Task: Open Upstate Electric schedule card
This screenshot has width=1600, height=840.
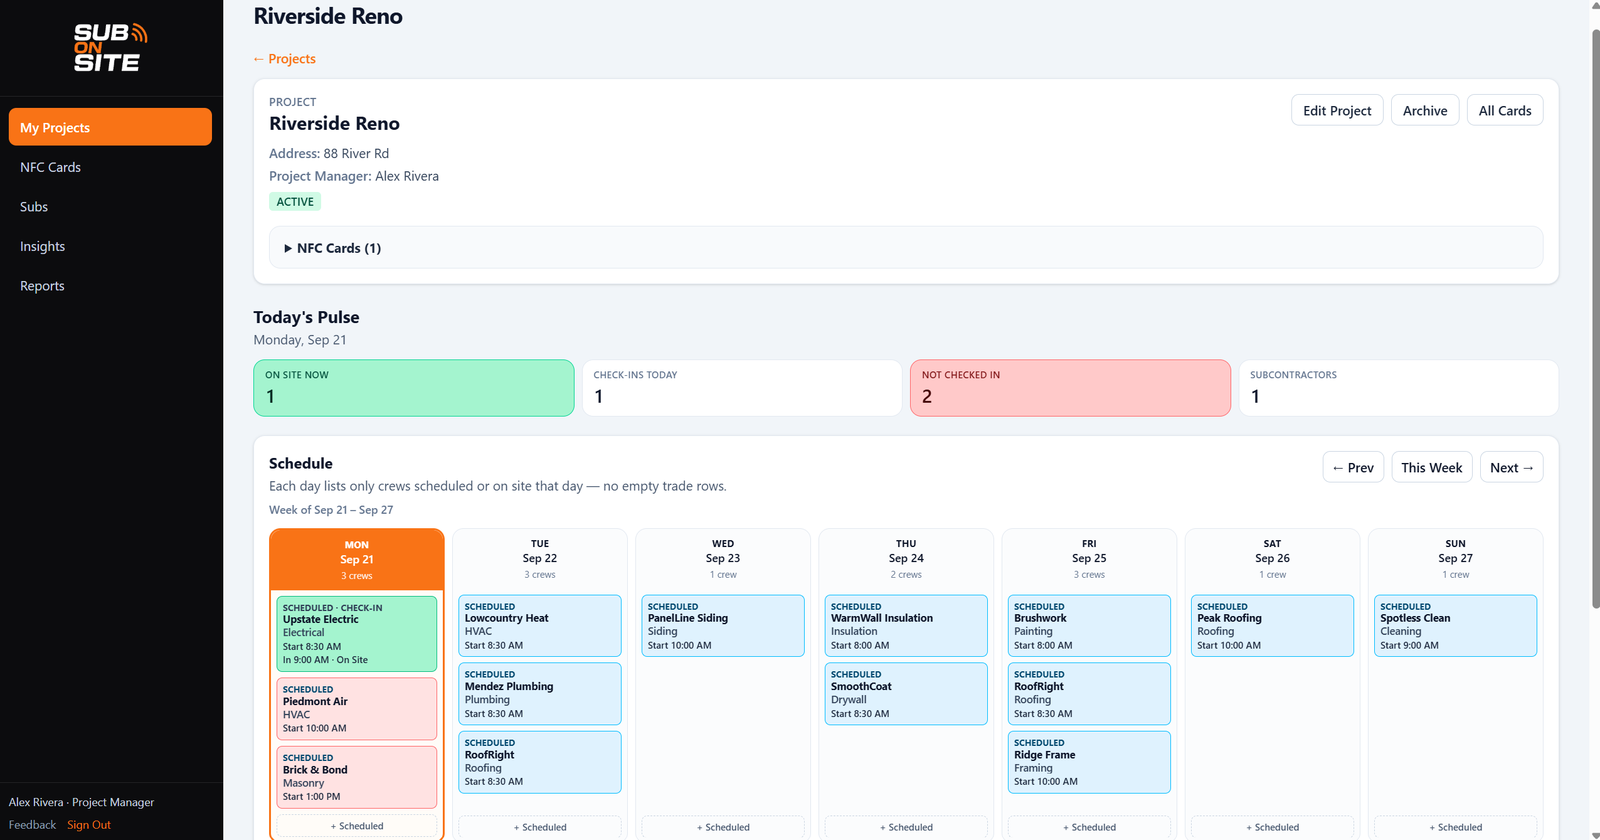Action: pos(357,634)
